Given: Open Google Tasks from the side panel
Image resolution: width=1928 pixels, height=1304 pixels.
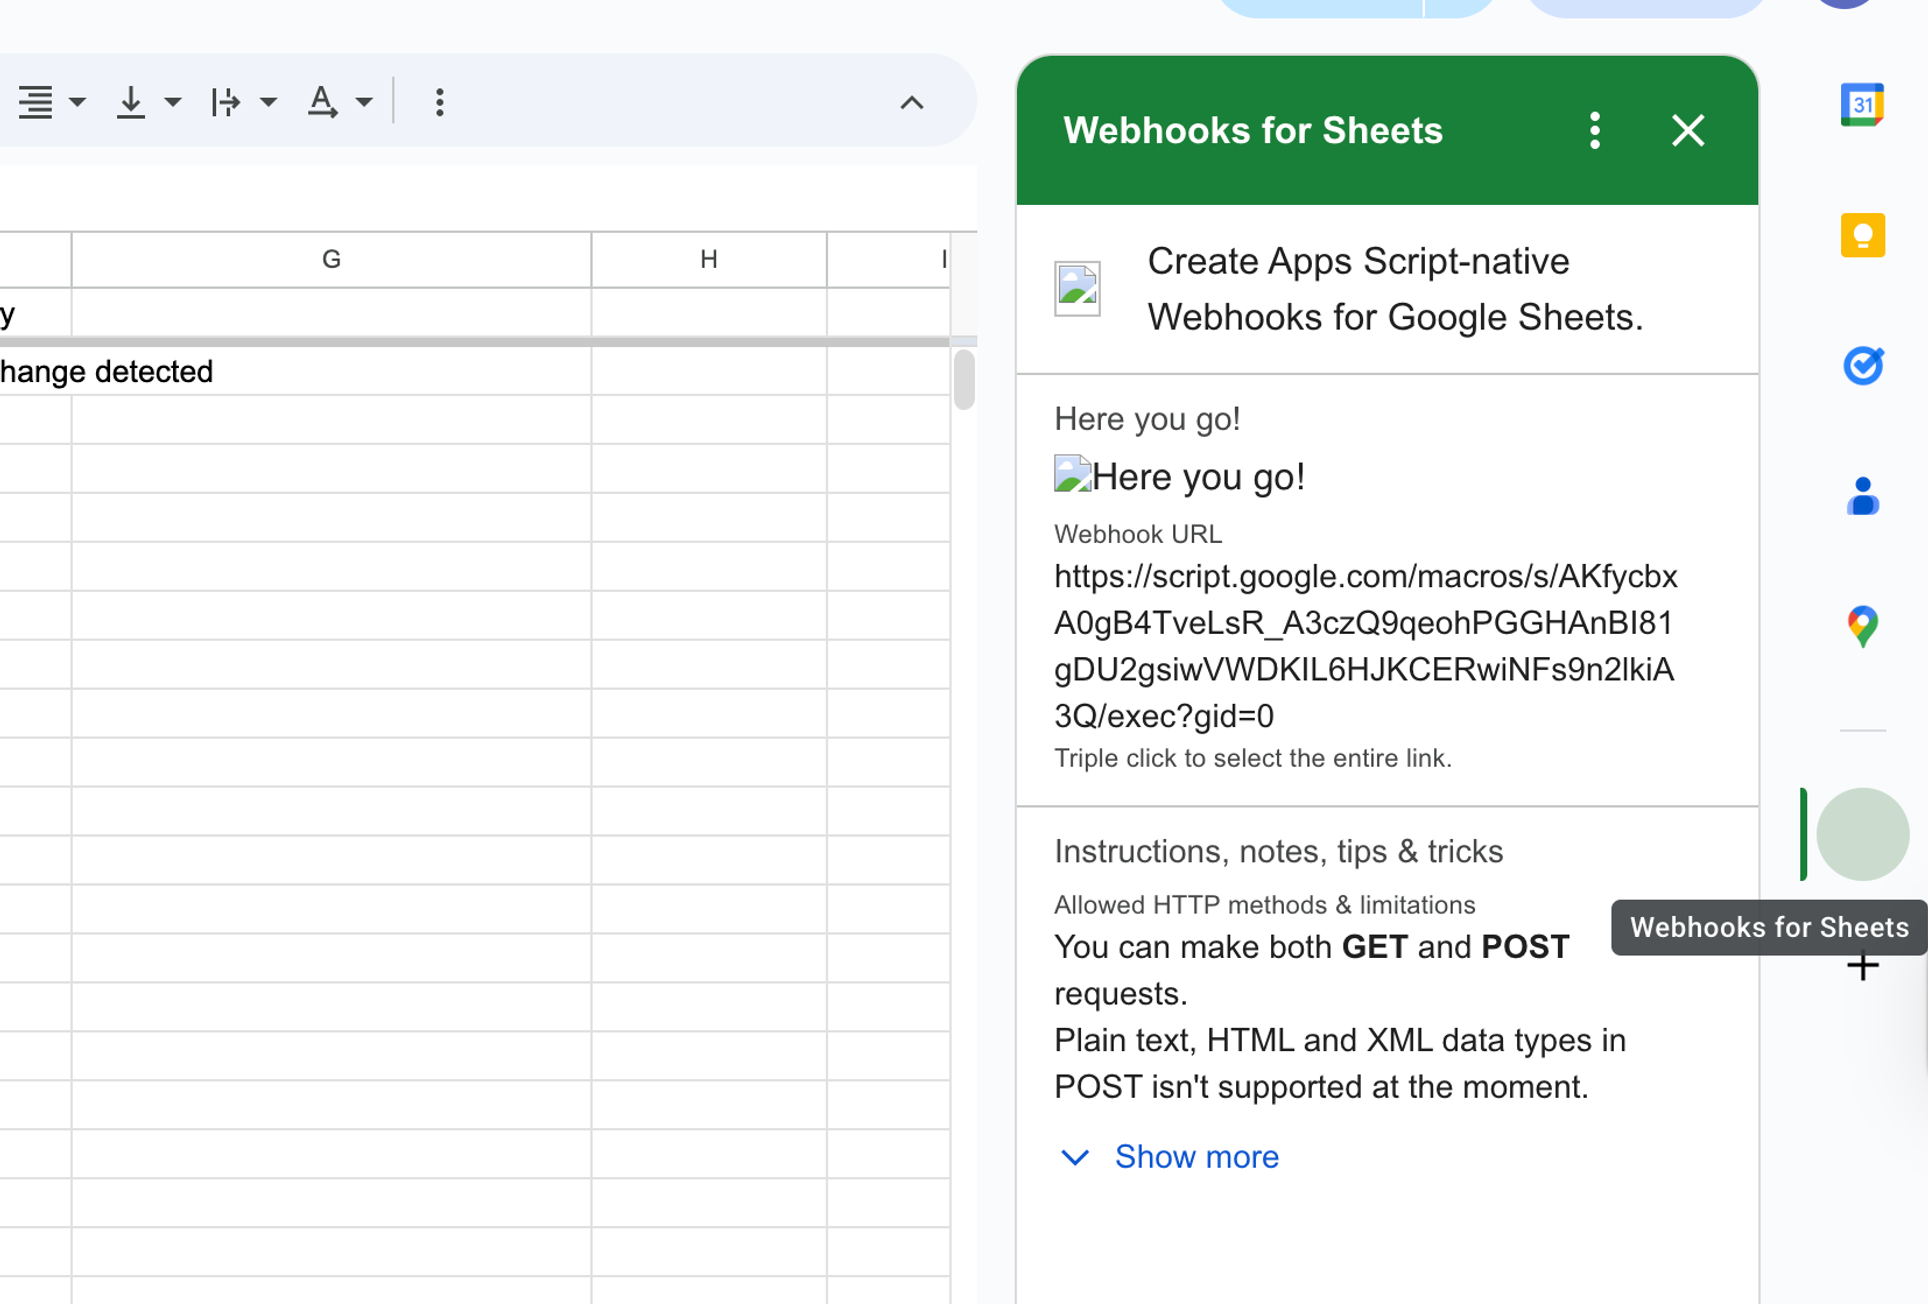Looking at the screenshot, I should (1862, 366).
